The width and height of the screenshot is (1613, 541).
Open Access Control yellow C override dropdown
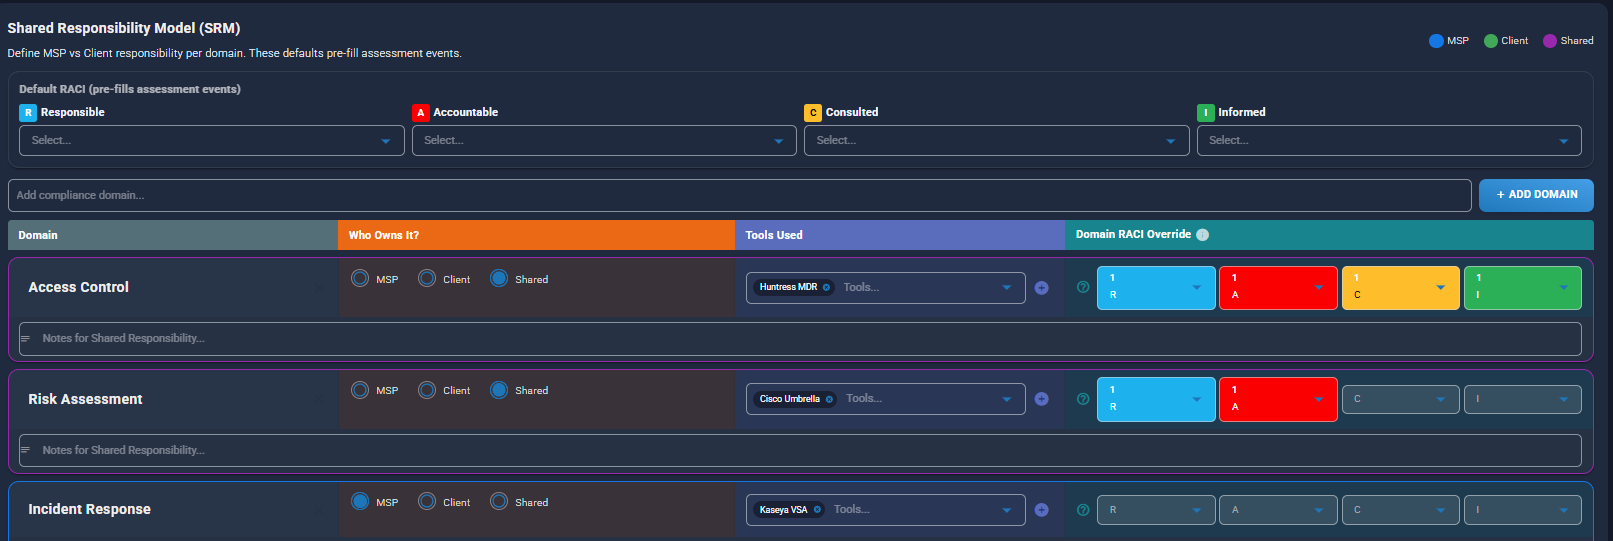(1400, 288)
